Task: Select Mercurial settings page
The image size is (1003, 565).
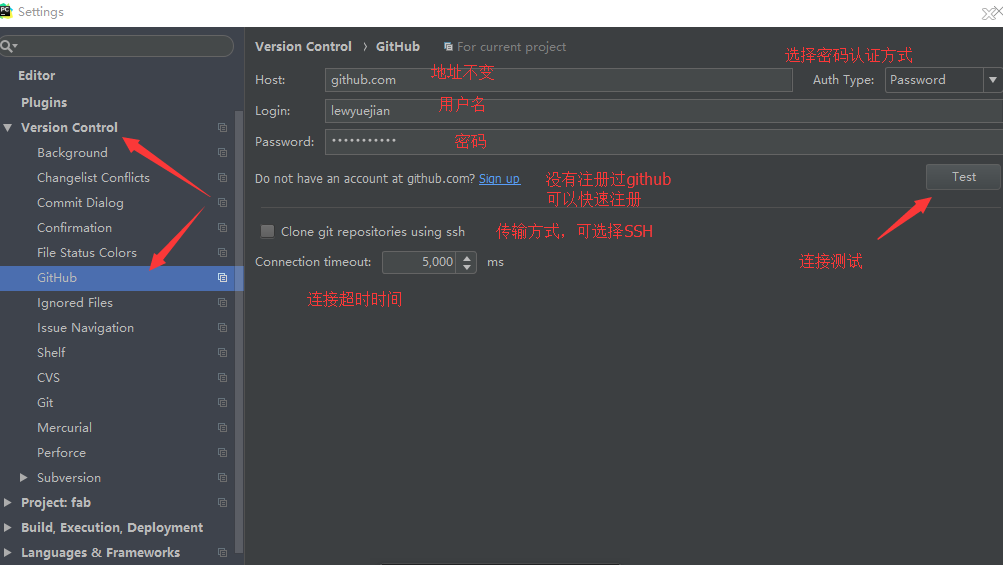Action: pos(64,427)
